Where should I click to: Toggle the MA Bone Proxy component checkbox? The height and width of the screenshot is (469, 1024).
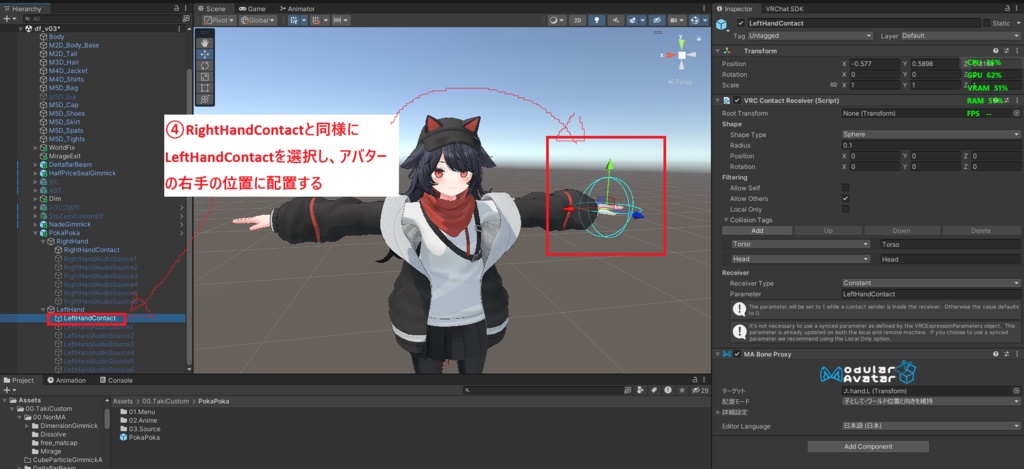coord(737,354)
